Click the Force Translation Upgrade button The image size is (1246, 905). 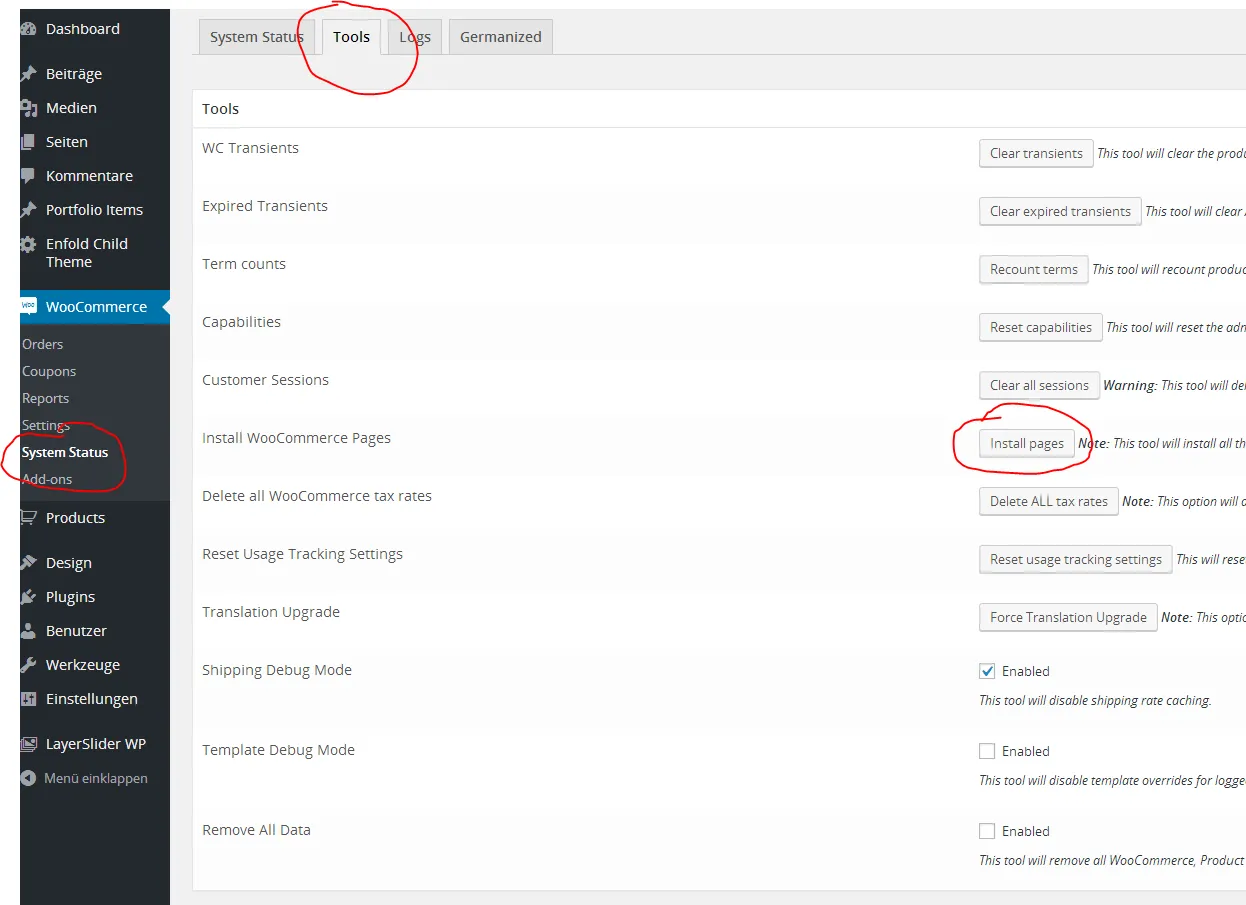tap(1068, 617)
